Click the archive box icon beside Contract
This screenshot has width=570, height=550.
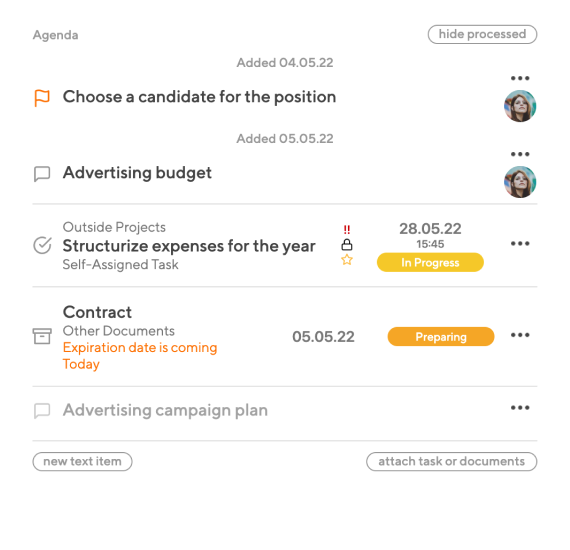(42, 336)
